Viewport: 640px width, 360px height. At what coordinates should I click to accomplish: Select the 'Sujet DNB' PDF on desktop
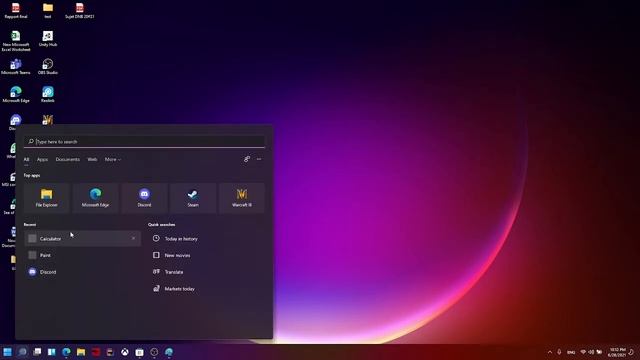(x=80, y=11)
